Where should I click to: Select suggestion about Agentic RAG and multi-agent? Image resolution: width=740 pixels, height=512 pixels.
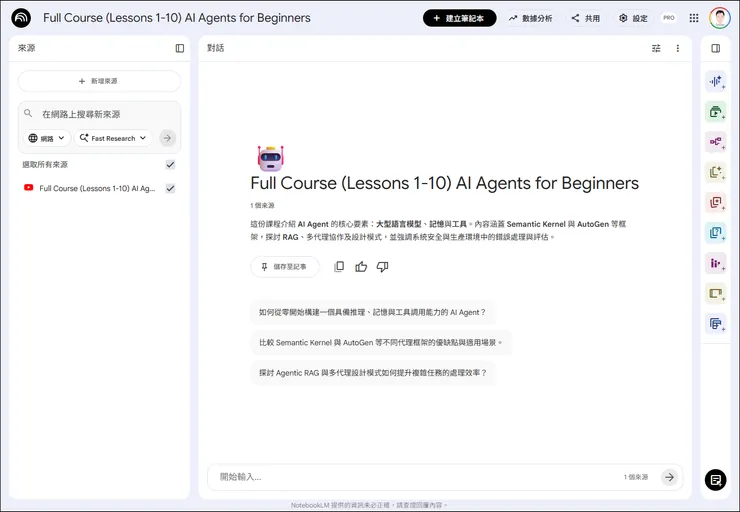(x=373, y=373)
